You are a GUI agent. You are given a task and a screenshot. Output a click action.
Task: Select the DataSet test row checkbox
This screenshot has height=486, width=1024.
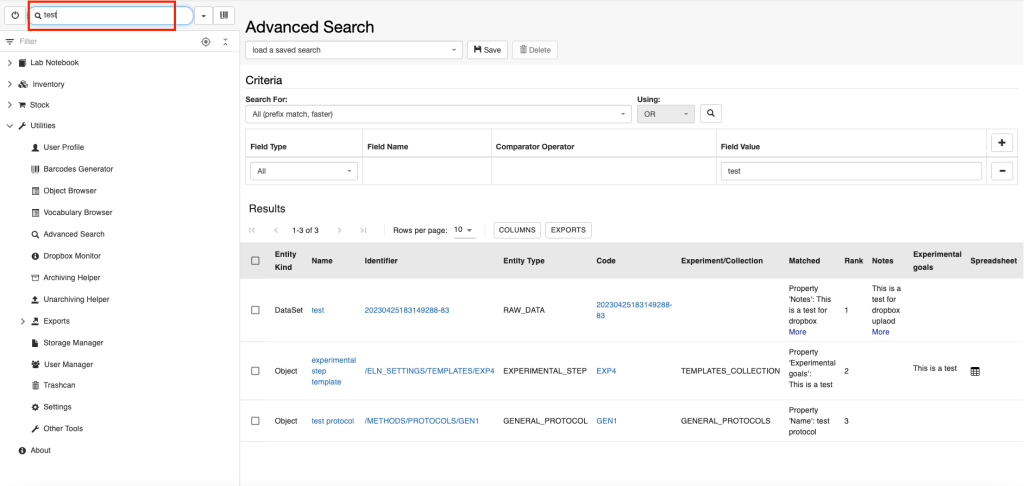click(255, 310)
